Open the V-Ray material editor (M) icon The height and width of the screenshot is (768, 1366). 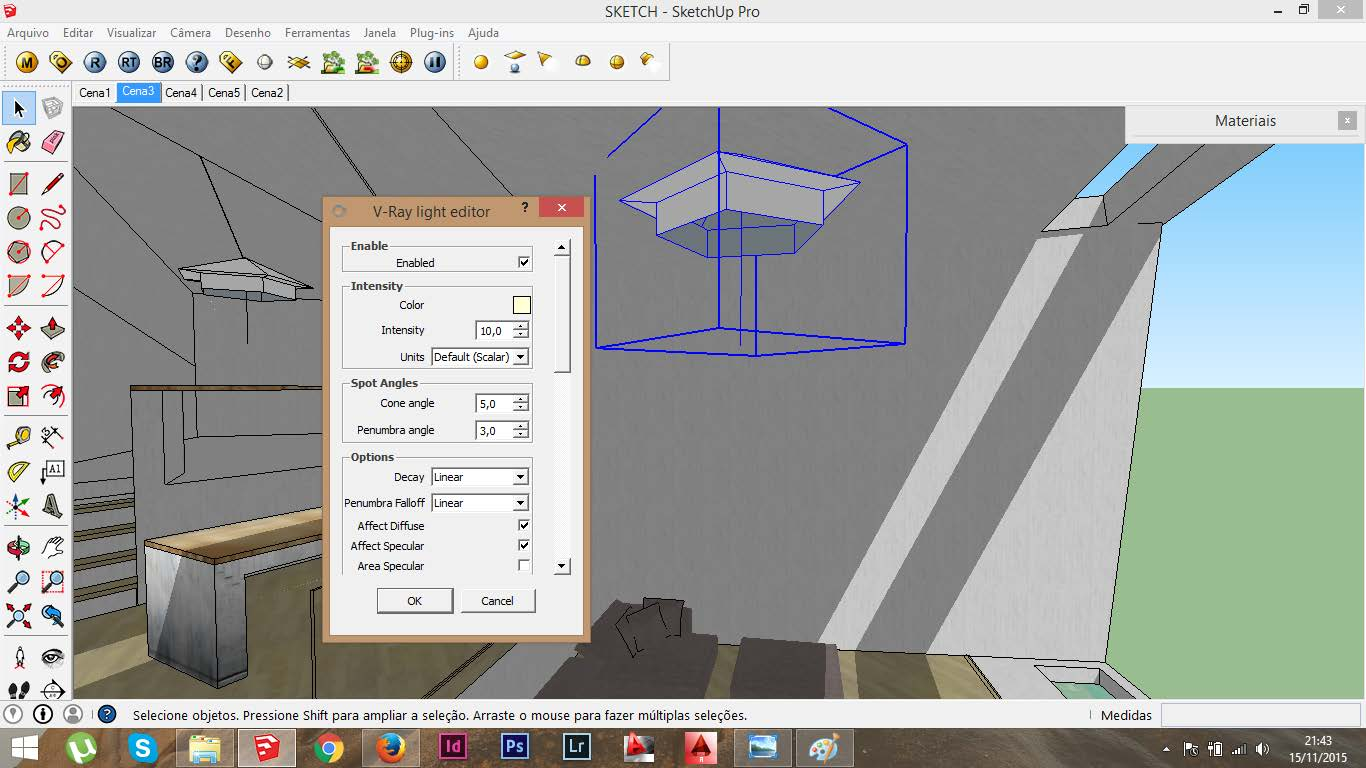tap(27, 62)
